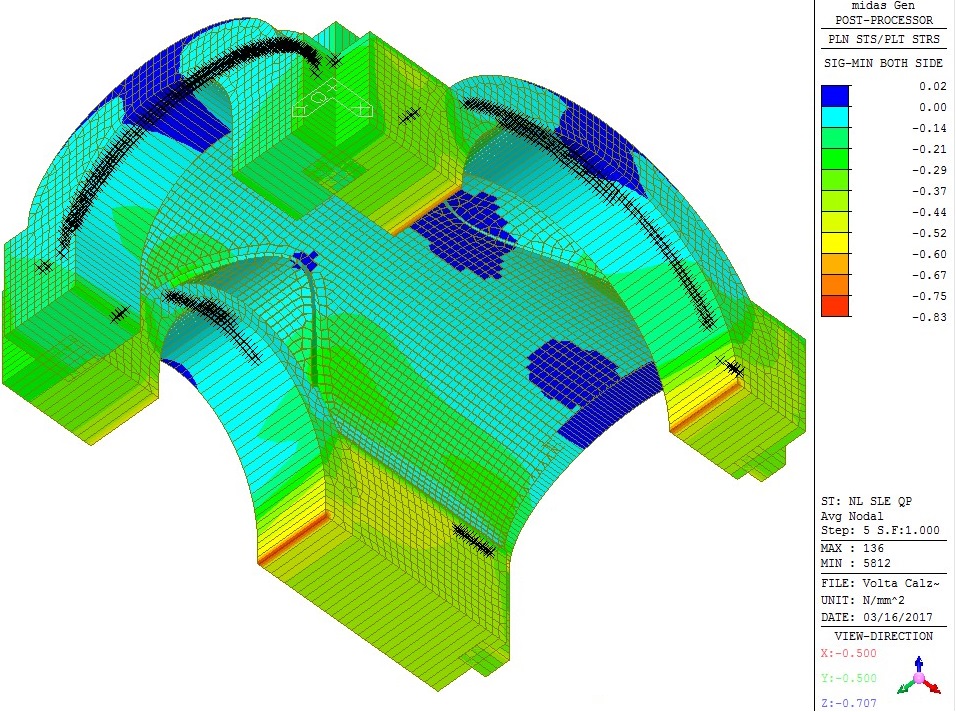Click the -0.21 legend value
The height and width of the screenshot is (712, 956).
coord(929,149)
